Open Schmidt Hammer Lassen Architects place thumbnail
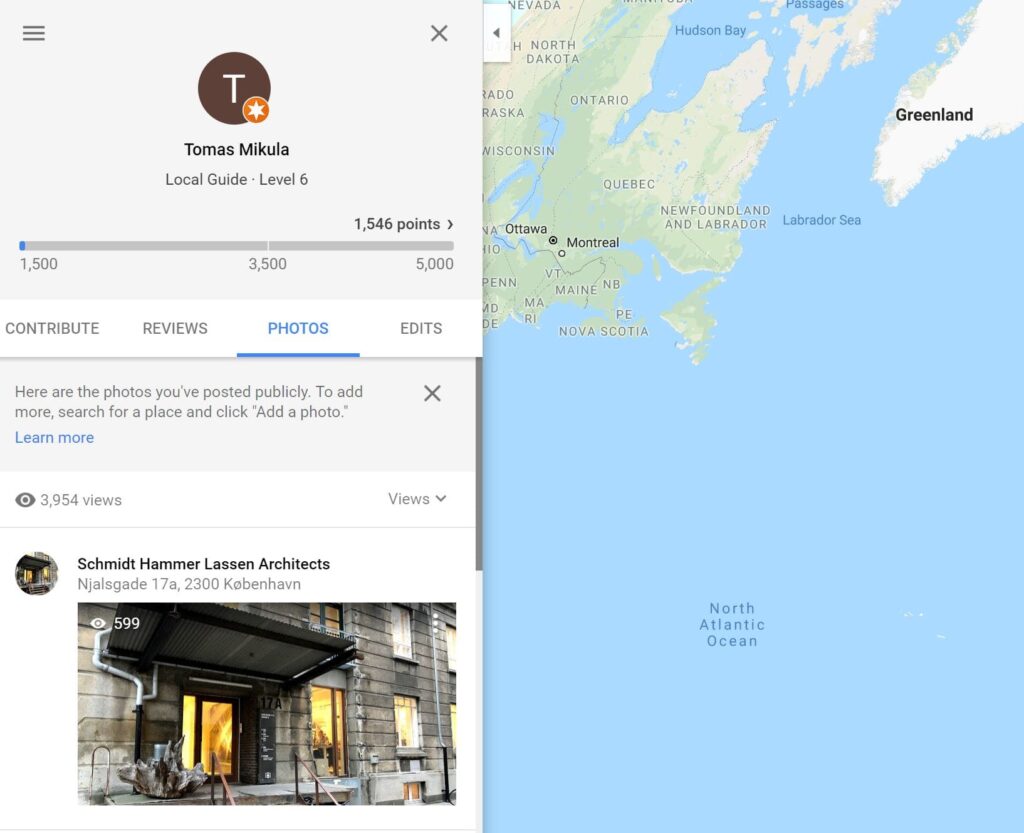The height and width of the screenshot is (833, 1024). [x=37, y=573]
